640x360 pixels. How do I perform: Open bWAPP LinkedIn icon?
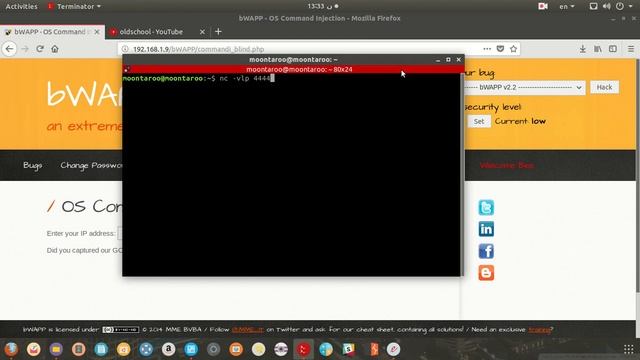(486, 229)
